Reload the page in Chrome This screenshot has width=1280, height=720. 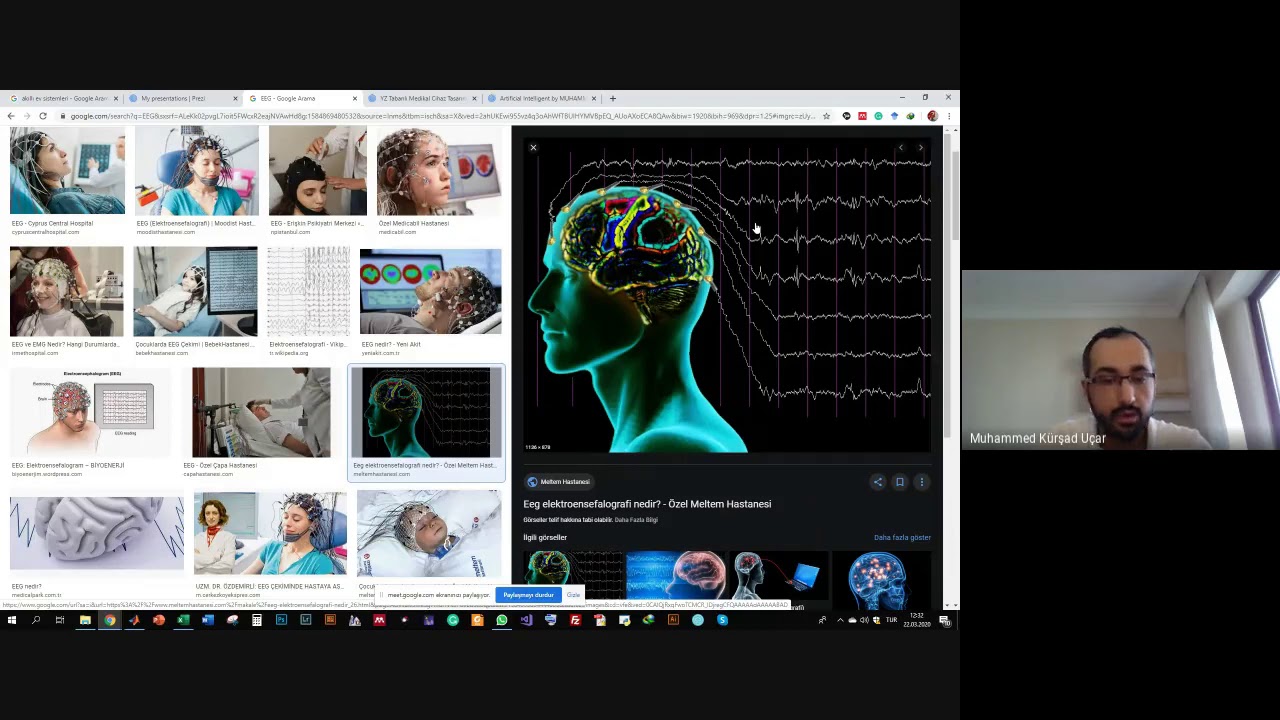(x=43, y=116)
